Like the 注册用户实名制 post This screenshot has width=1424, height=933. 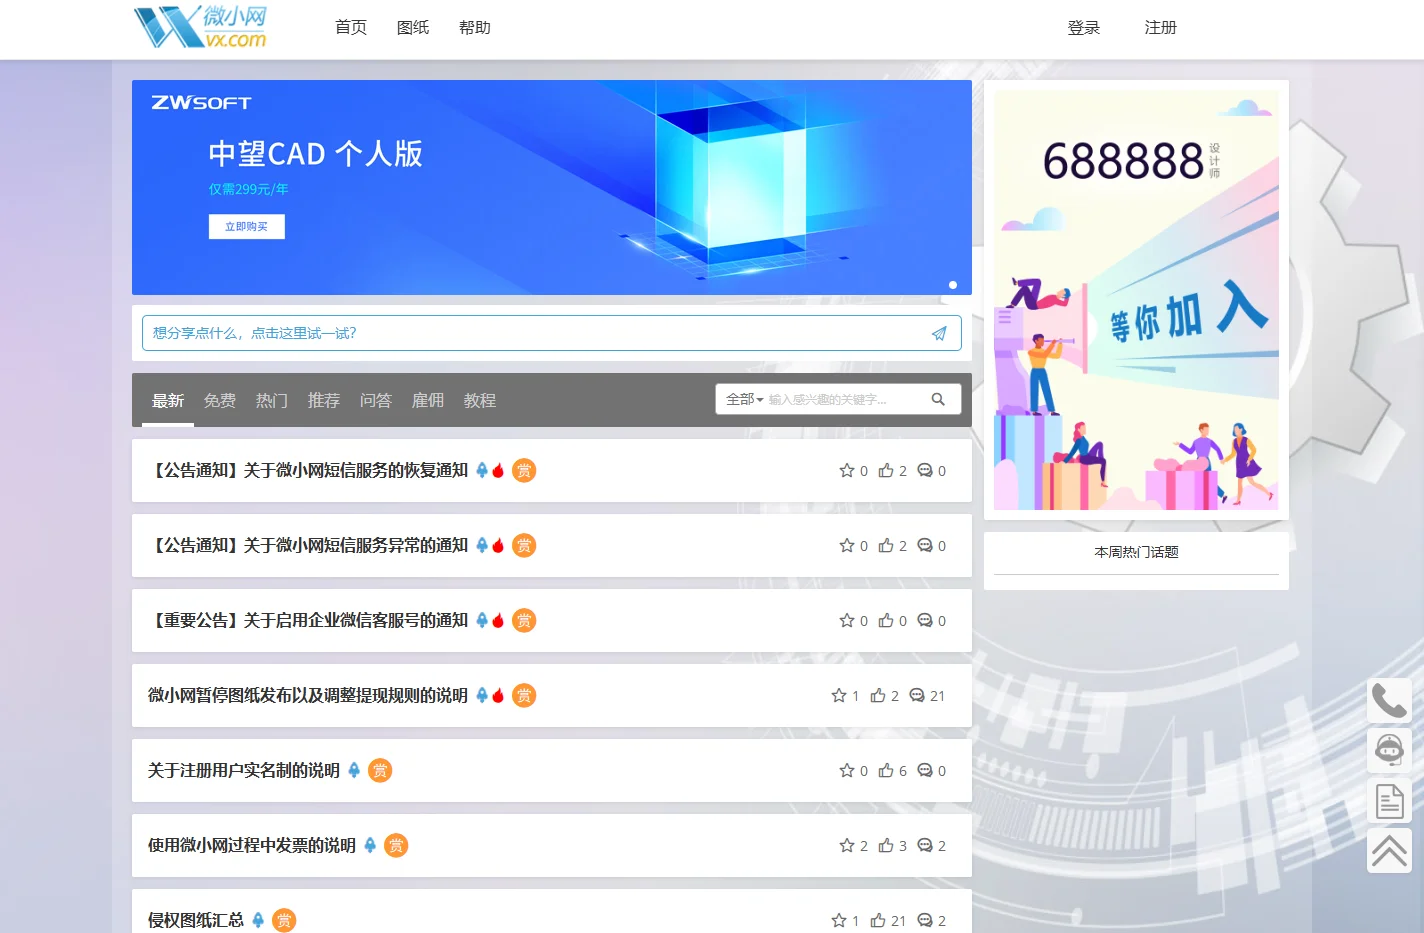point(886,771)
